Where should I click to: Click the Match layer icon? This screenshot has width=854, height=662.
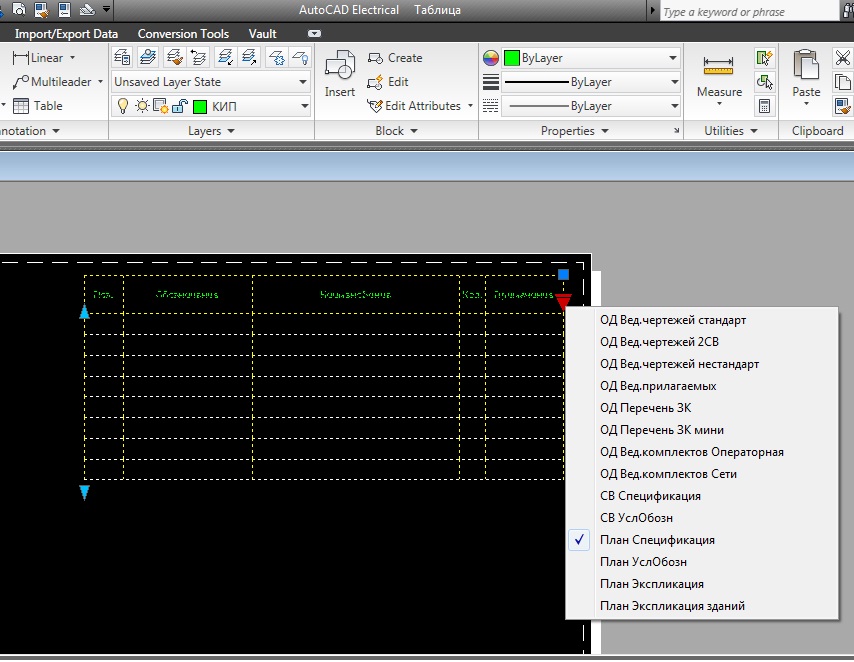[174, 57]
